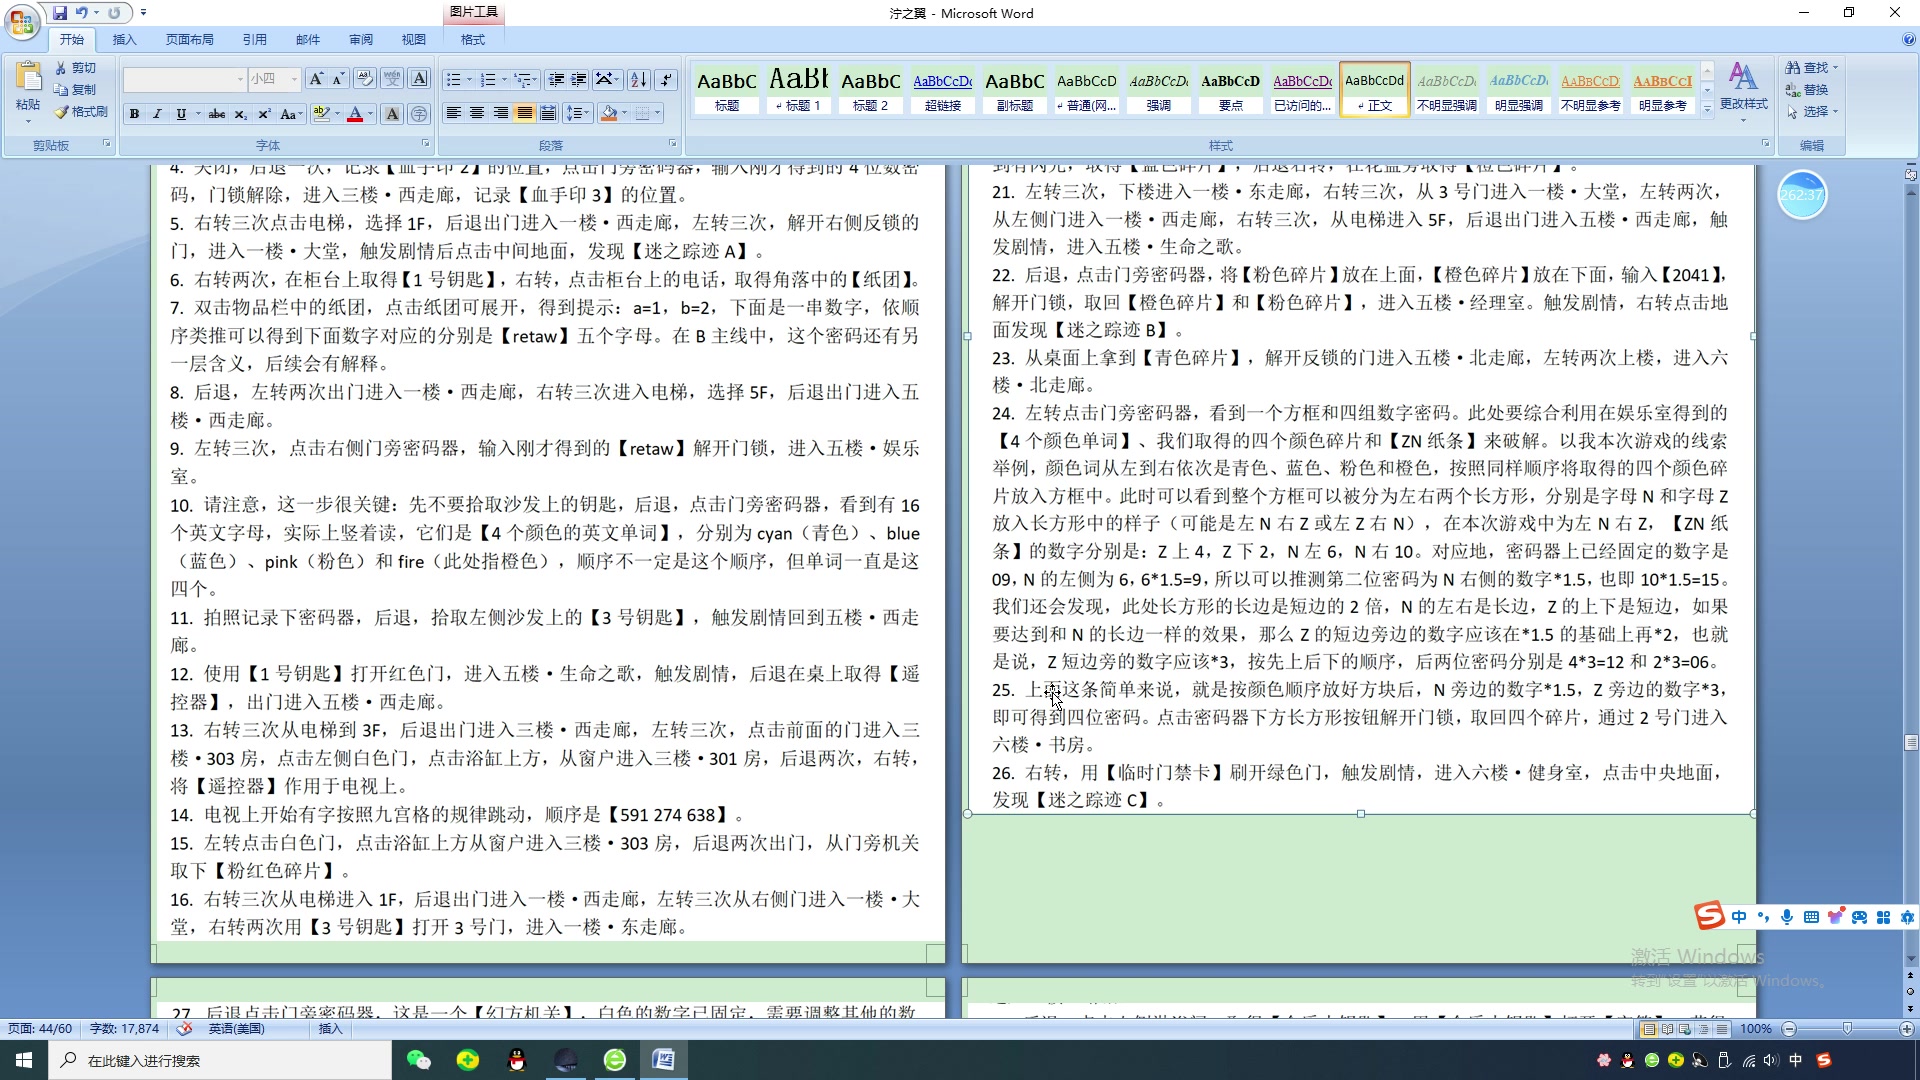The image size is (1920, 1080).
Task: Click the Character Border icon
Action: [x=420, y=79]
